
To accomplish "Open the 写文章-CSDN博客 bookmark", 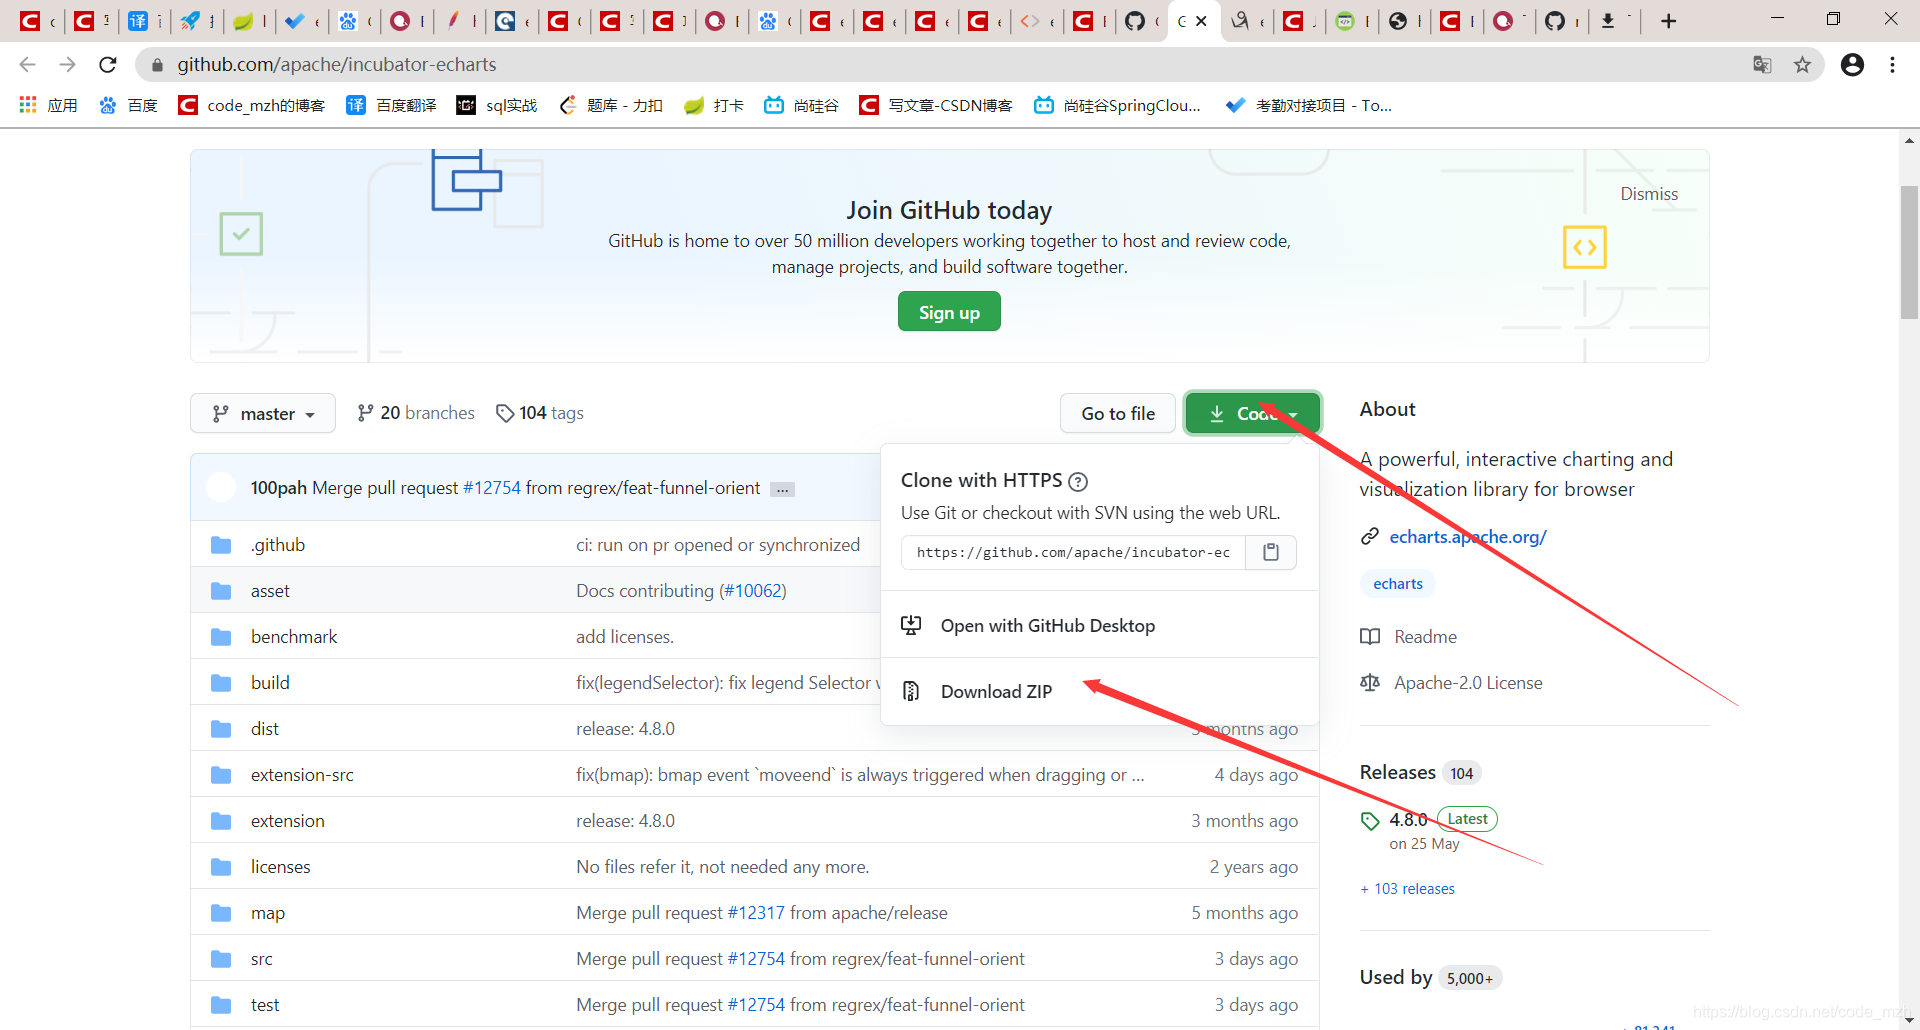I will (x=936, y=105).
